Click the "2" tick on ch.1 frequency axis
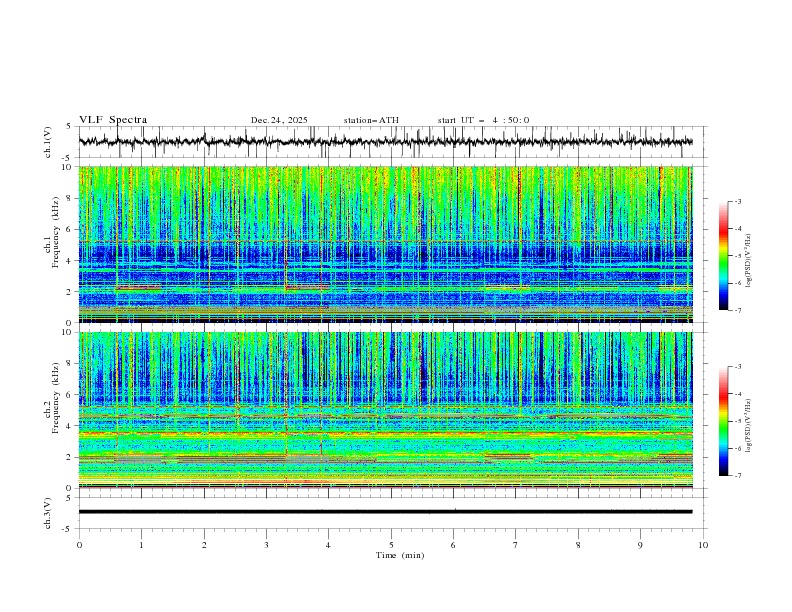Viewport: 792px width, 612px height. coord(71,292)
